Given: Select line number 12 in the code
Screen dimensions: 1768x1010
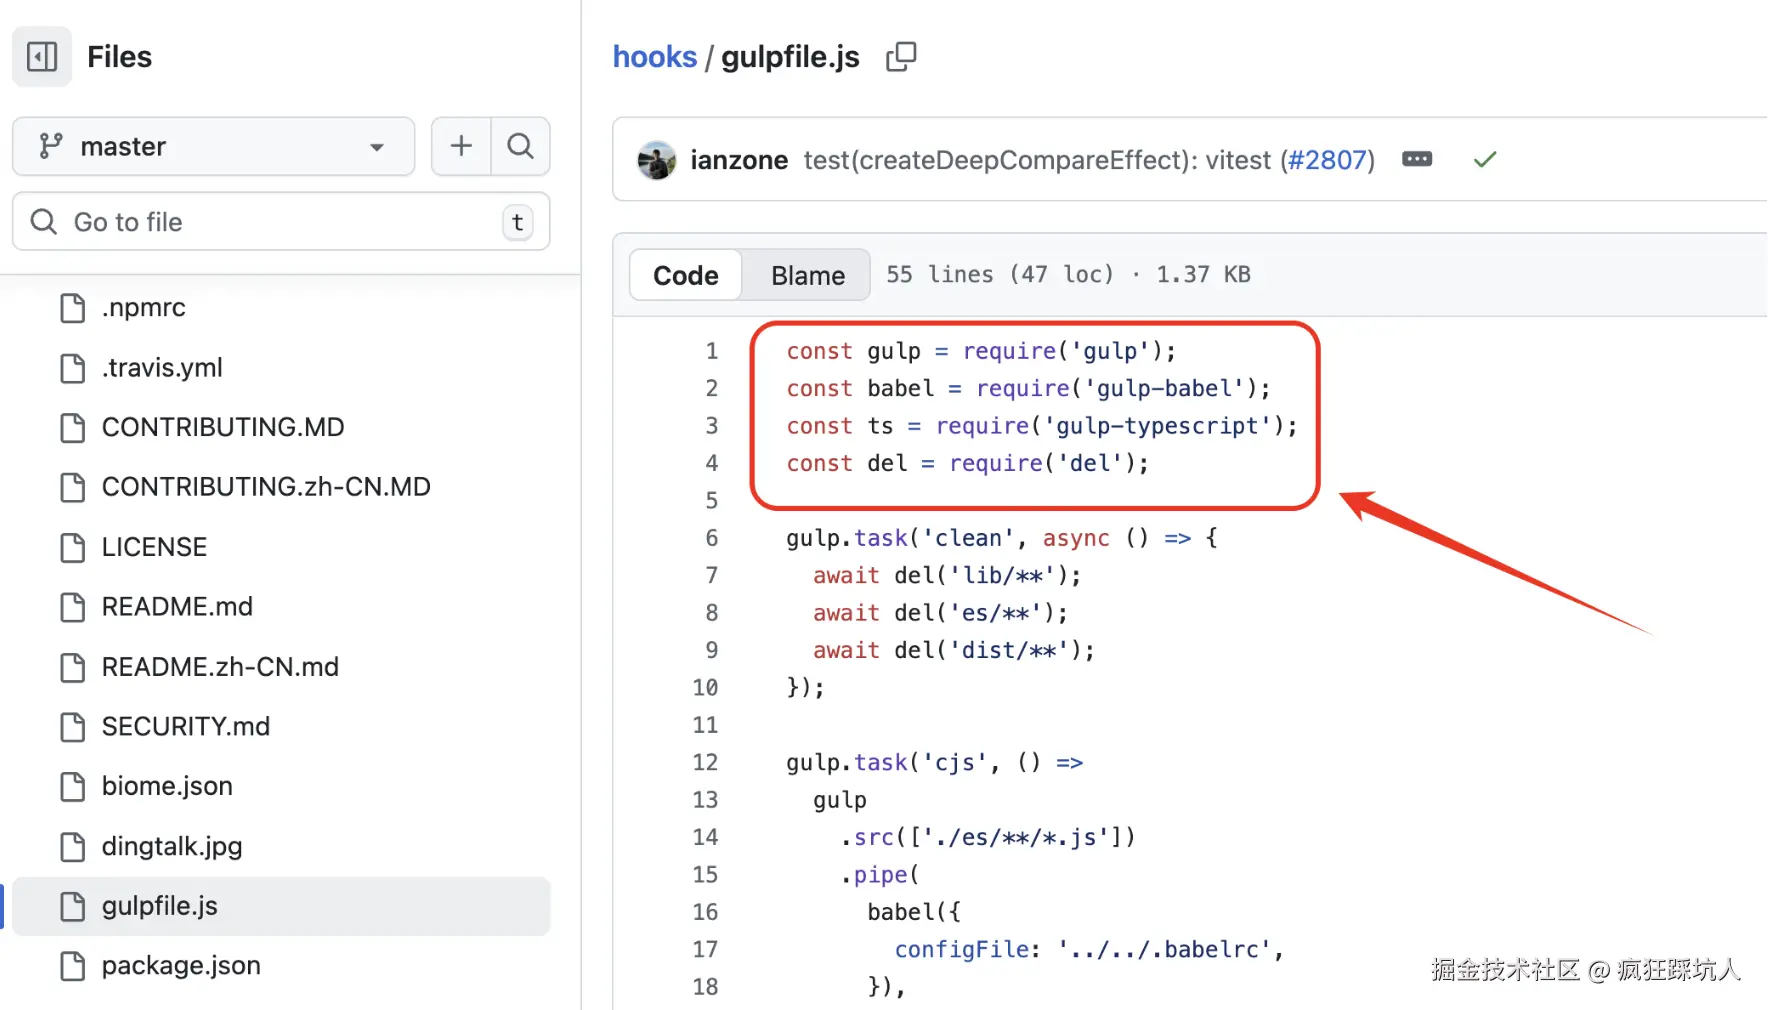Looking at the screenshot, I should coord(705,762).
